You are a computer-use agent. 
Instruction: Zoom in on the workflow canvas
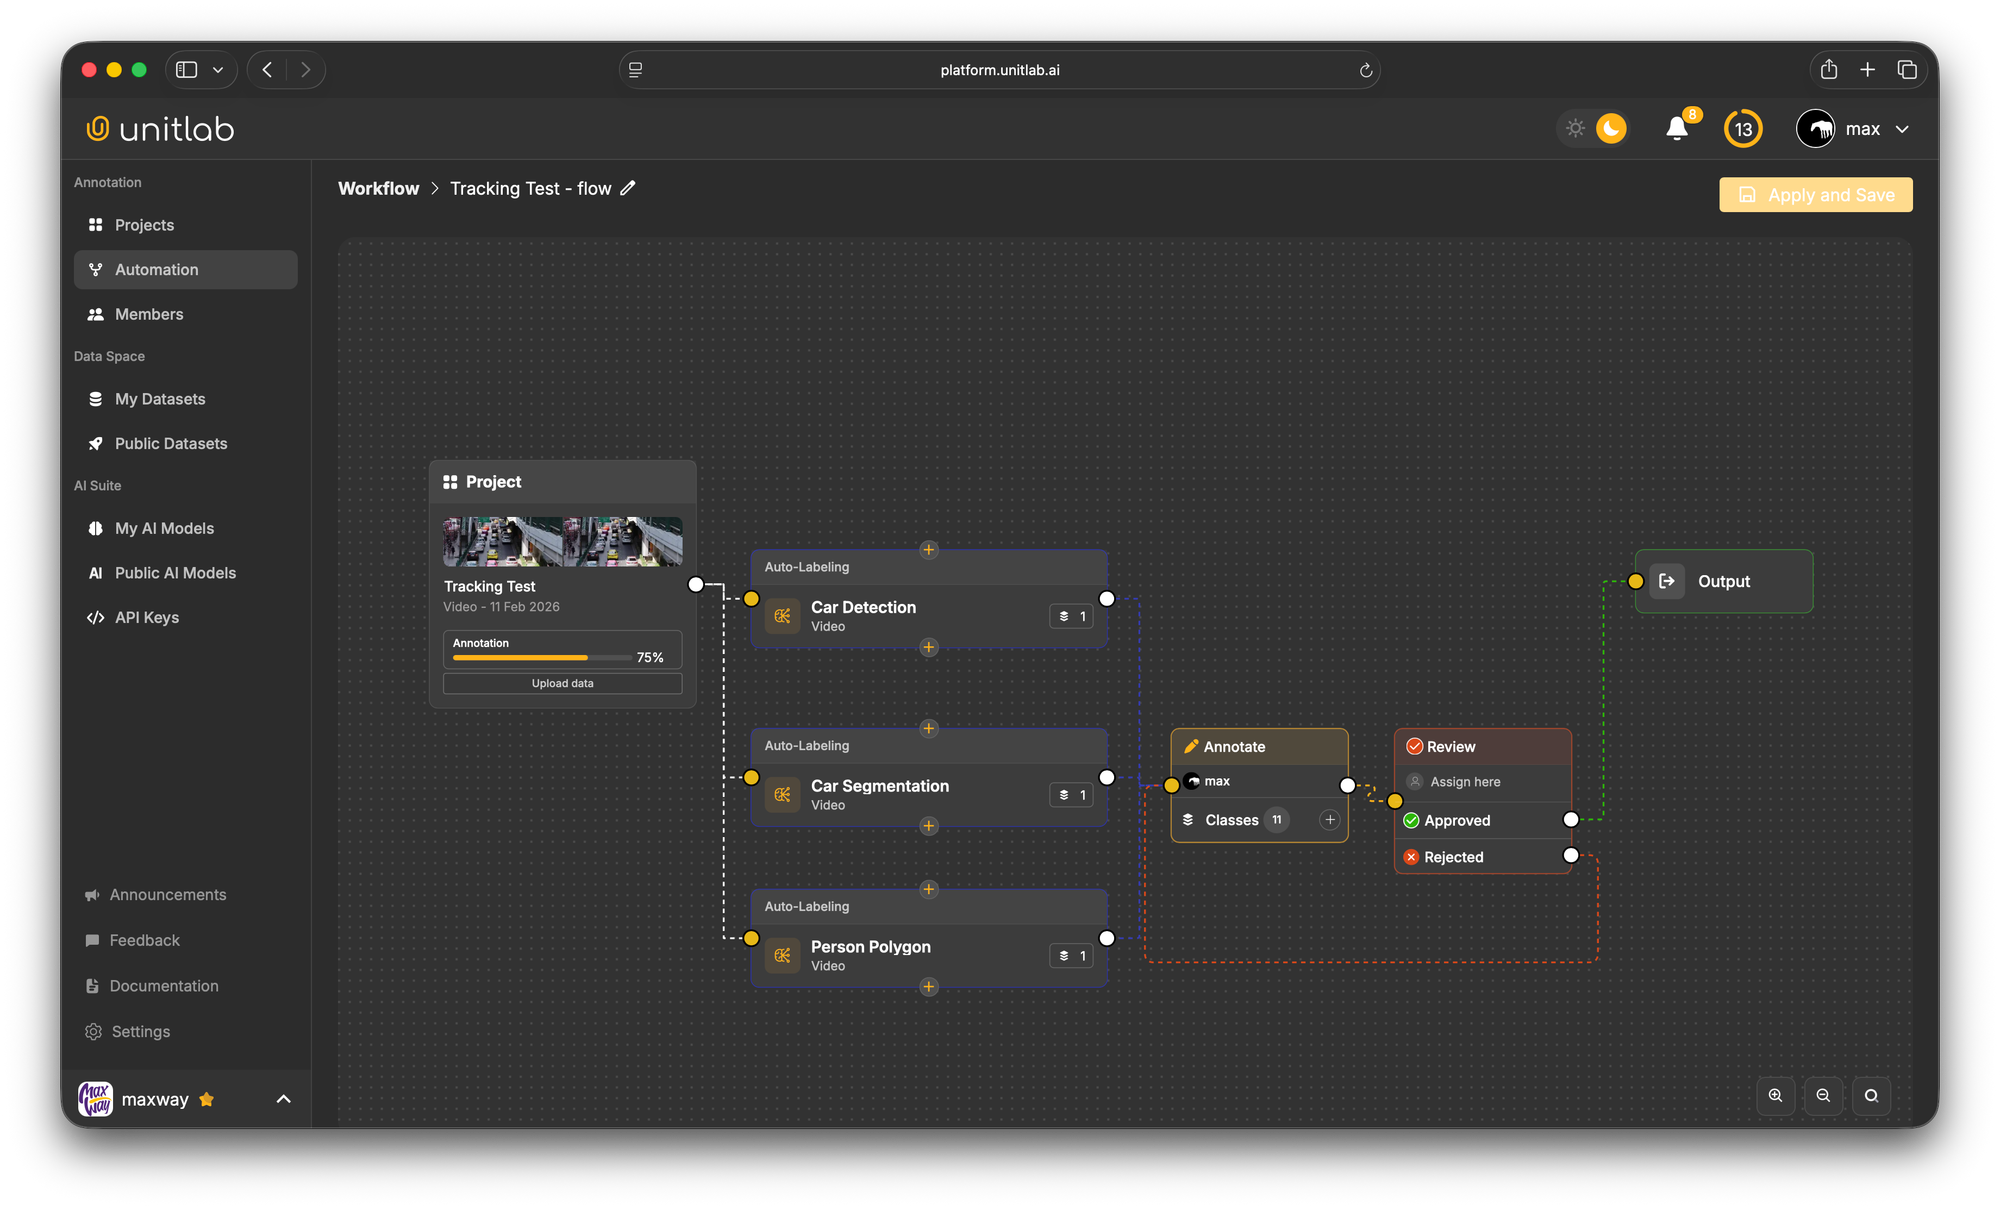pos(1775,1095)
